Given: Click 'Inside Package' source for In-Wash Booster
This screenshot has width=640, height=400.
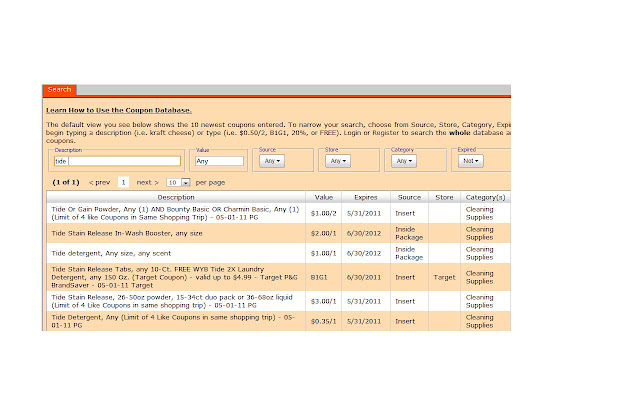Looking at the screenshot, I should point(409,233).
